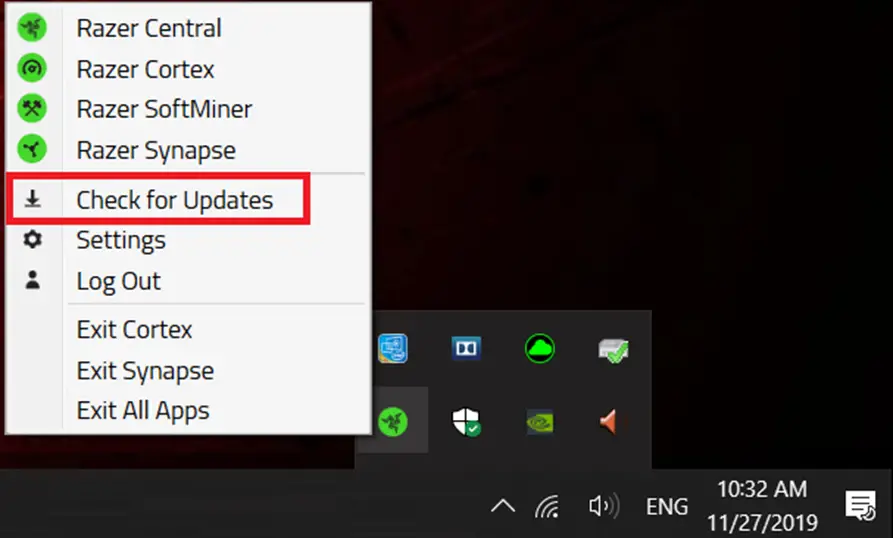Image resolution: width=893 pixels, height=538 pixels.
Task: Open taskbar volume control
Action: point(604,506)
